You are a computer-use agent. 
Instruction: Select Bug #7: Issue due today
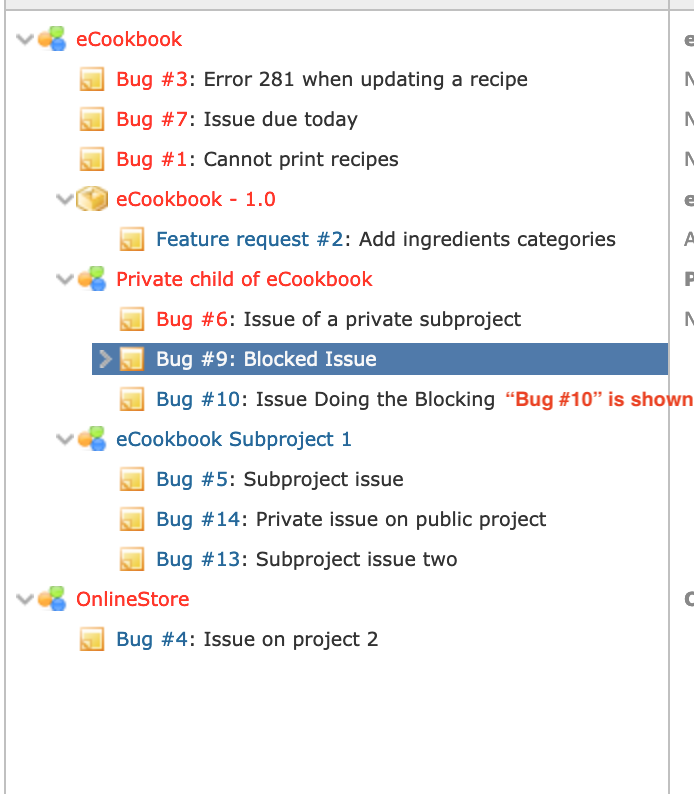[x=237, y=120]
